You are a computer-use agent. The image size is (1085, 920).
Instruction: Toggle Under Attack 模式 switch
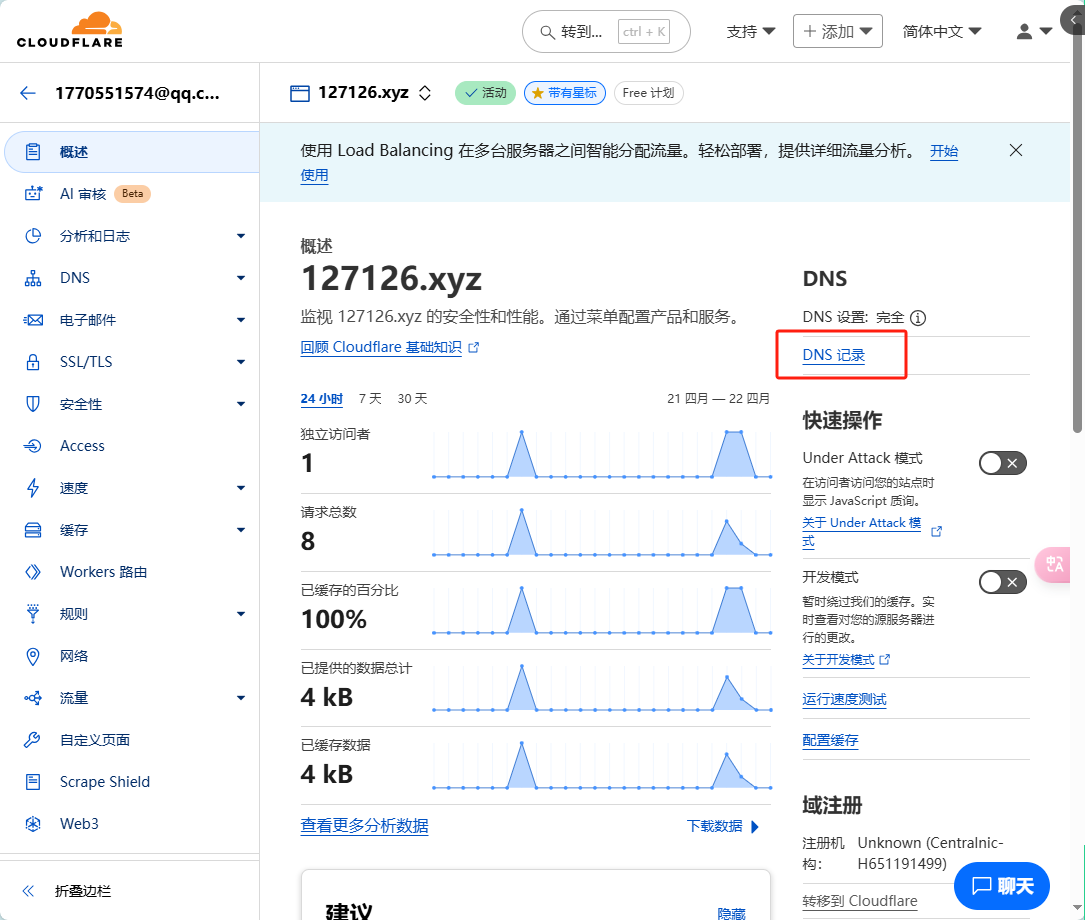[1002, 463]
